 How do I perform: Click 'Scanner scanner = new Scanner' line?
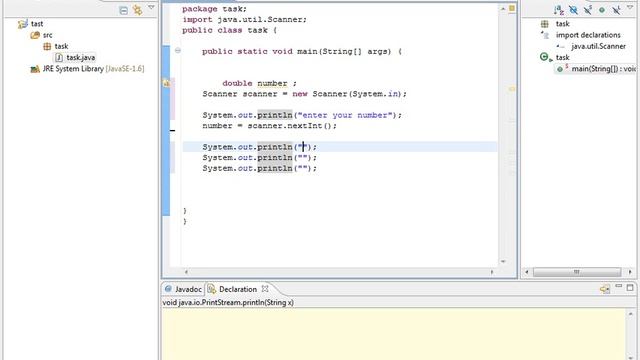[x=304, y=93]
